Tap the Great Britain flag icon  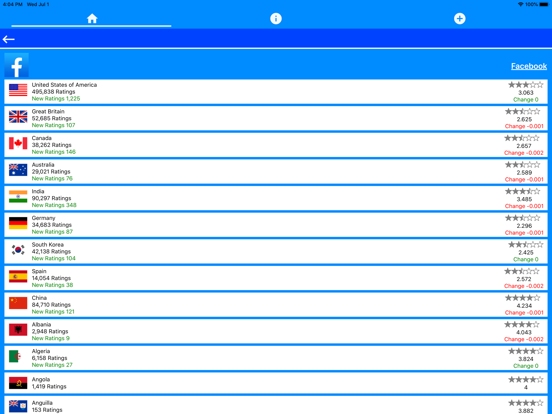coord(18,117)
